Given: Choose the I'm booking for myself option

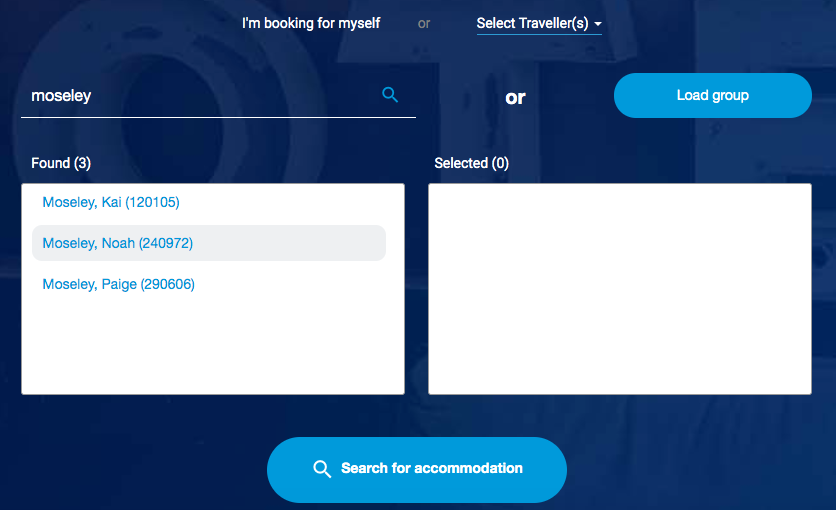Looking at the screenshot, I should pos(311,23).
